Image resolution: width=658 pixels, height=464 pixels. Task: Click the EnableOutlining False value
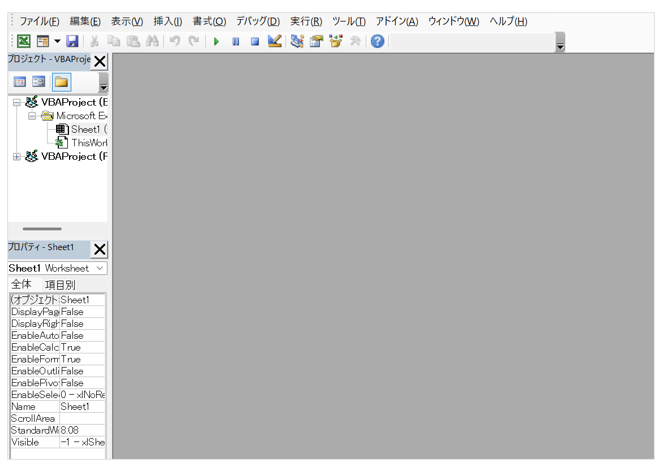click(82, 371)
